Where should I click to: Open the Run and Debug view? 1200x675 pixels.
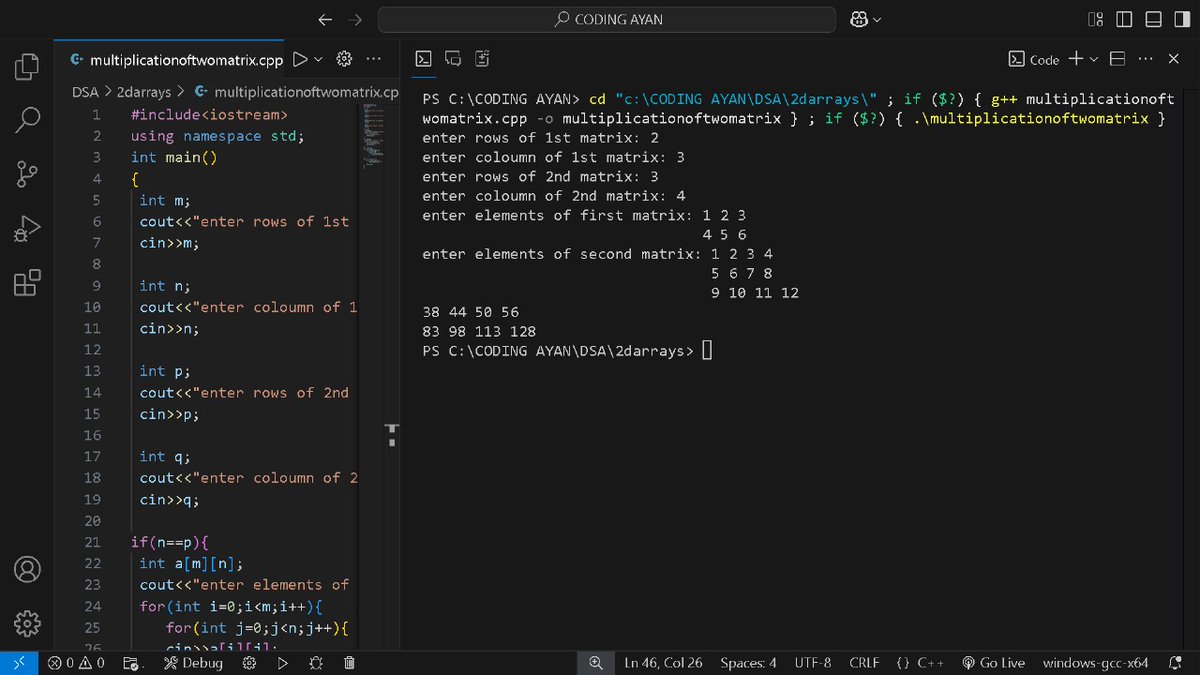click(x=27, y=228)
